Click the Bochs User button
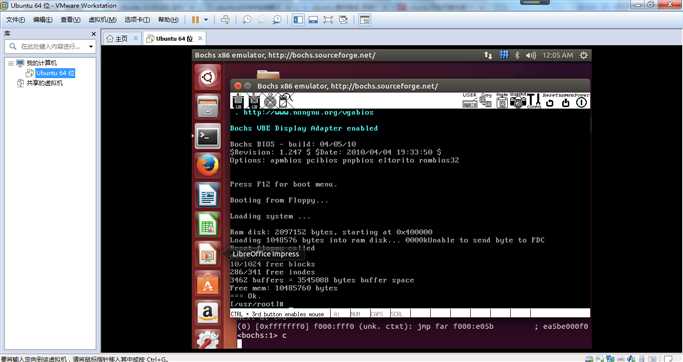The height and width of the screenshot is (362, 683). (x=470, y=101)
